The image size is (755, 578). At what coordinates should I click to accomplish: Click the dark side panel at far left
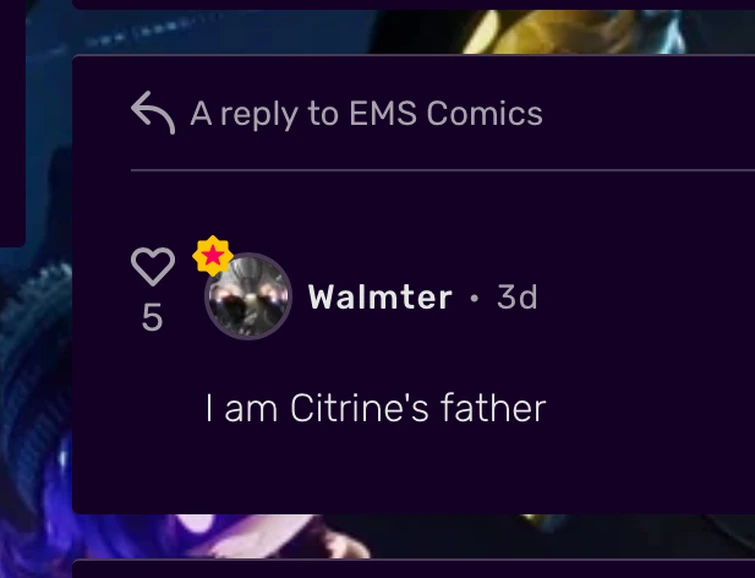point(12,123)
